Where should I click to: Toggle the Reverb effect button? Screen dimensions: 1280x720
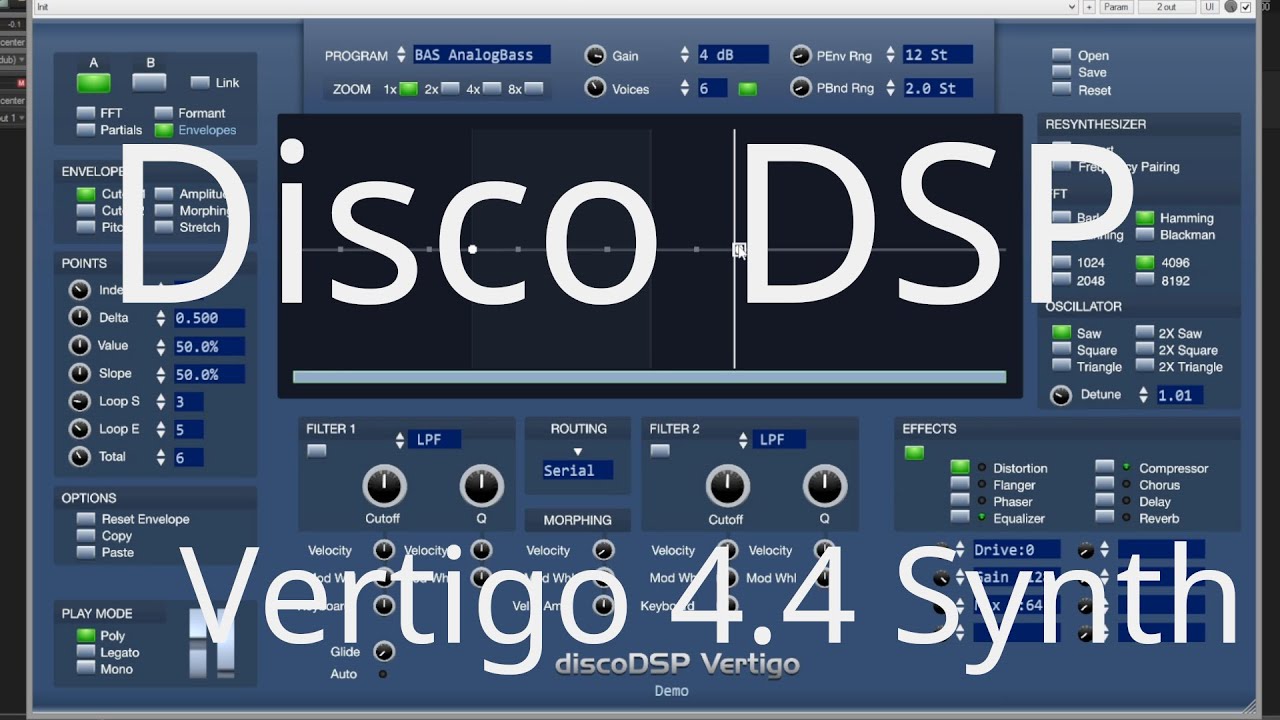1104,518
